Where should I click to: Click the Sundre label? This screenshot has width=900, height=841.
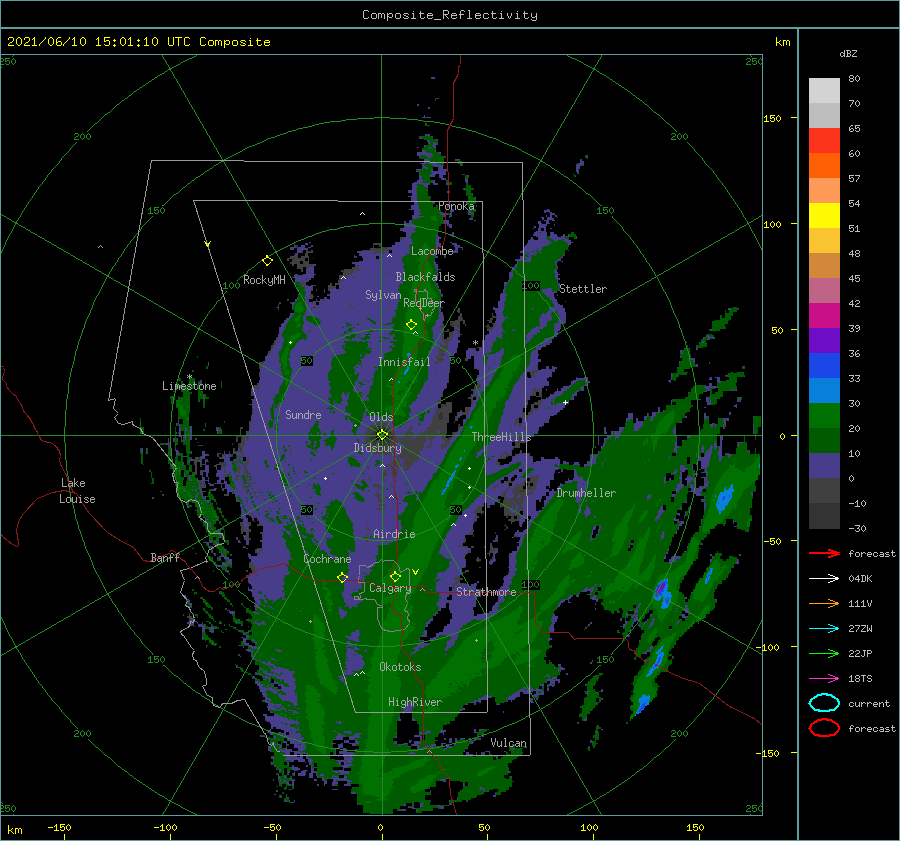(x=303, y=414)
